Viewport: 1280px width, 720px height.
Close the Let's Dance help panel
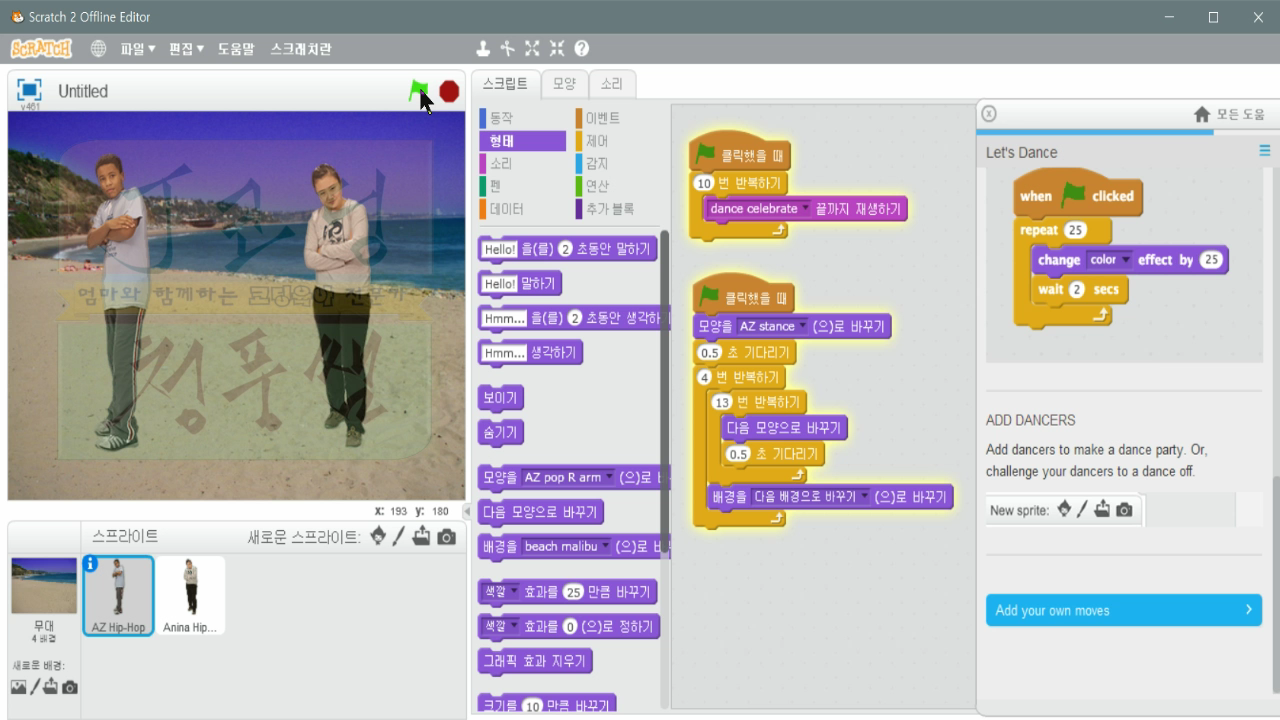pyautogui.click(x=989, y=114)
